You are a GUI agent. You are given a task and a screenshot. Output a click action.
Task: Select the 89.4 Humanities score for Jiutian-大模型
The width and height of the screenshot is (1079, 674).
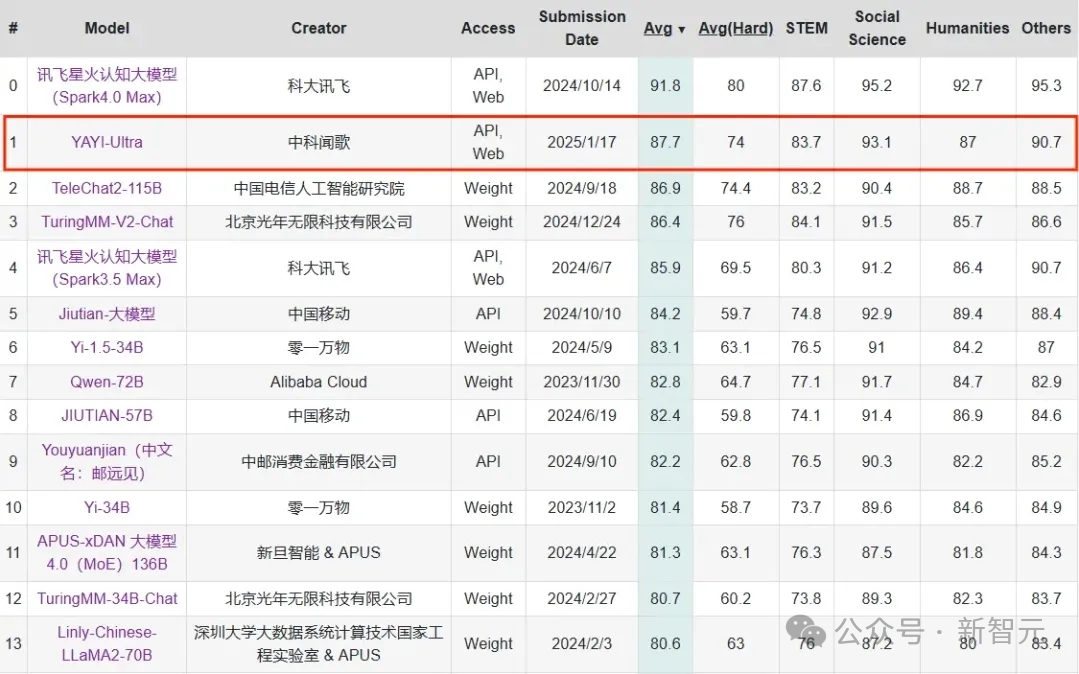[x=968, y=314]
